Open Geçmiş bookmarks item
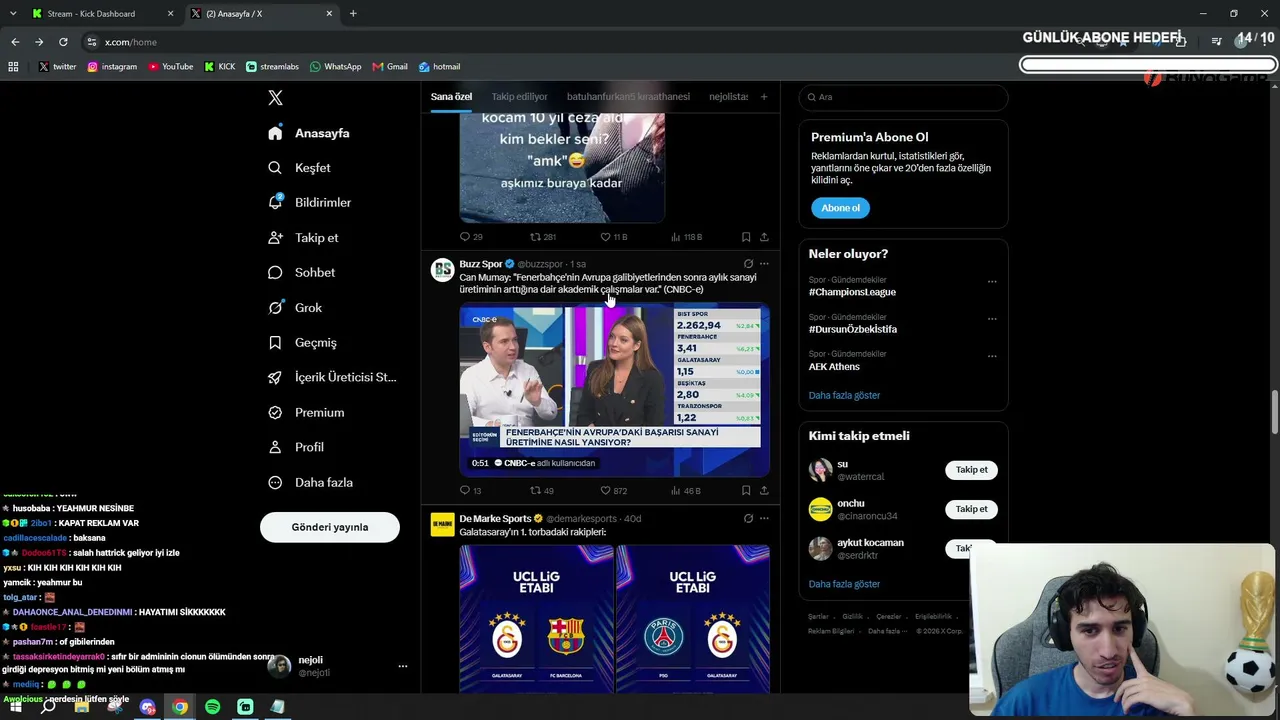The width and height of the screenshot is (1280, 720). pos(302,343)
